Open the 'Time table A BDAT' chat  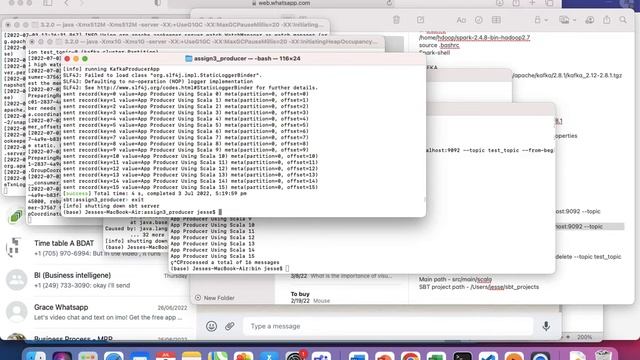97,248
